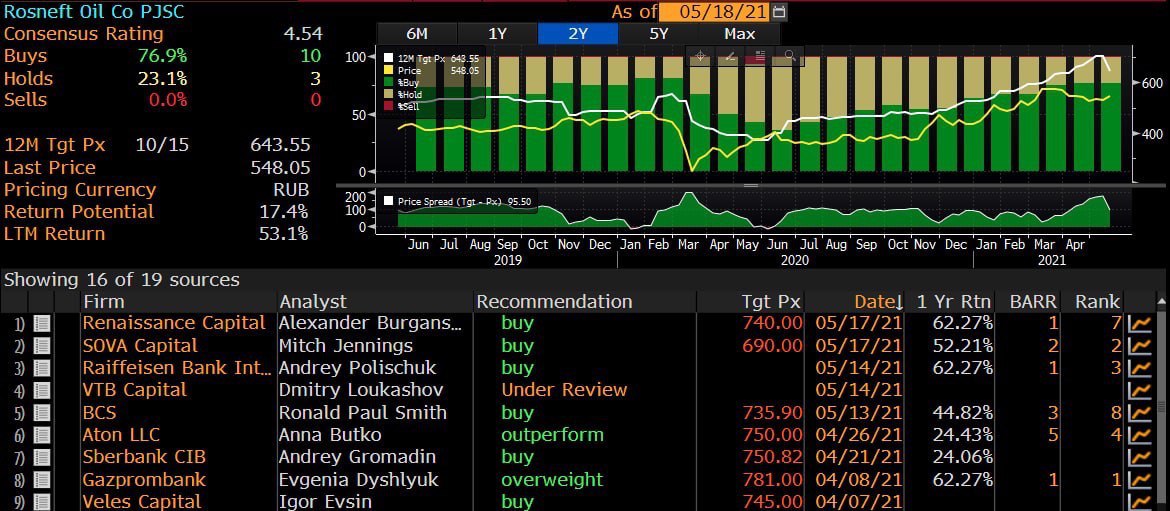Select the 2Y chart range tab
The height and width of the screenshot is (511, 1170).
click(x=578, y=34)
